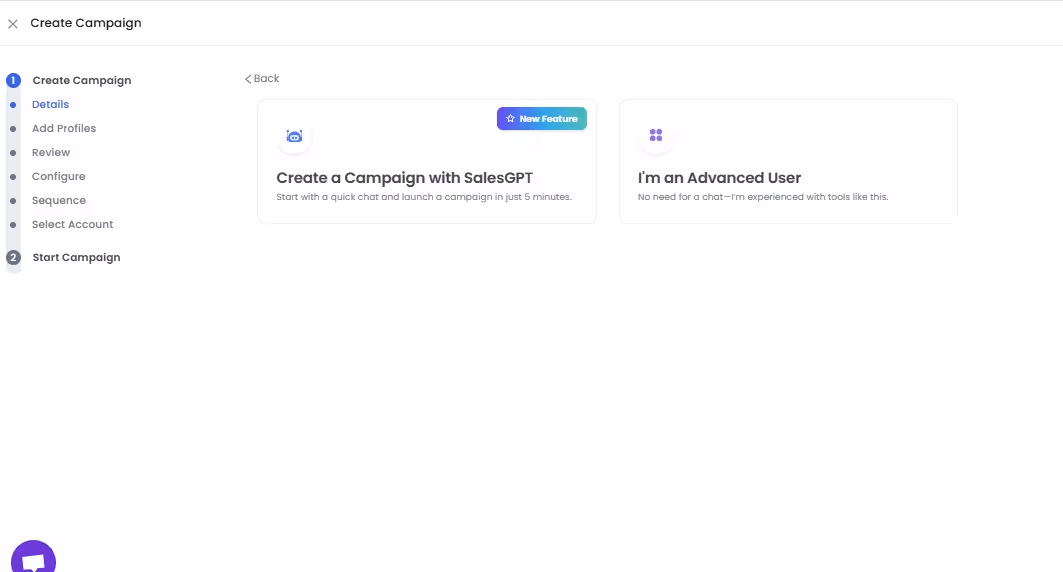
Task: Close the Create Campaign dialog with X
Action: coord(13,24)
